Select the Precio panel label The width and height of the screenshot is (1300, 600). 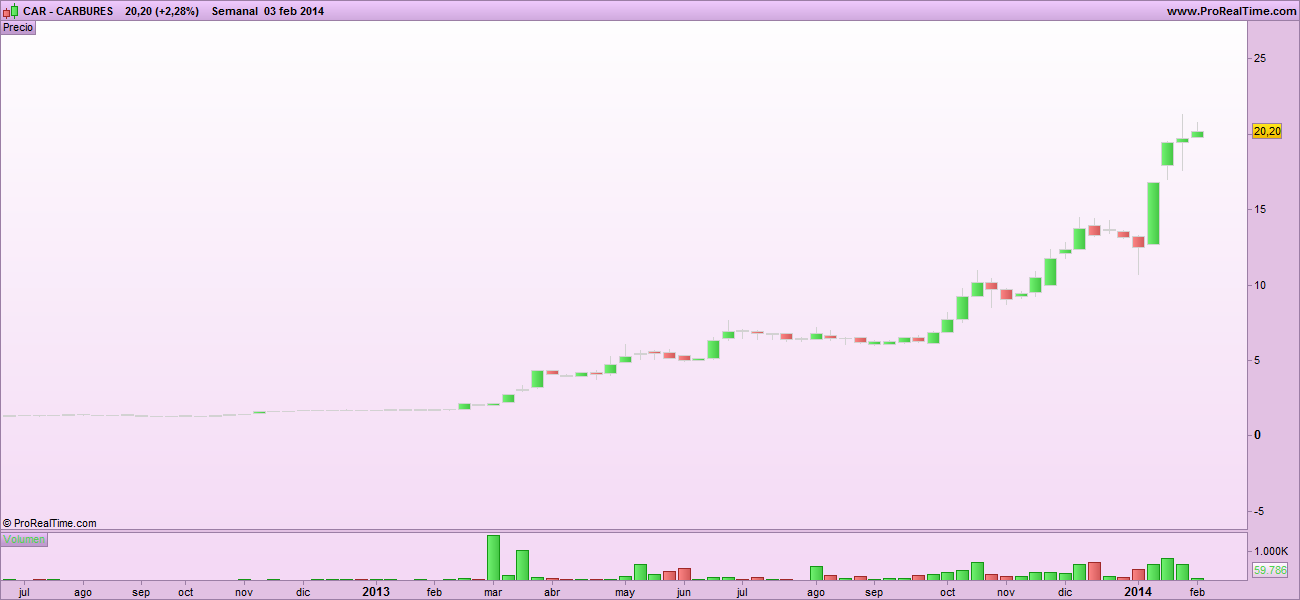click(x=18, y=28)
